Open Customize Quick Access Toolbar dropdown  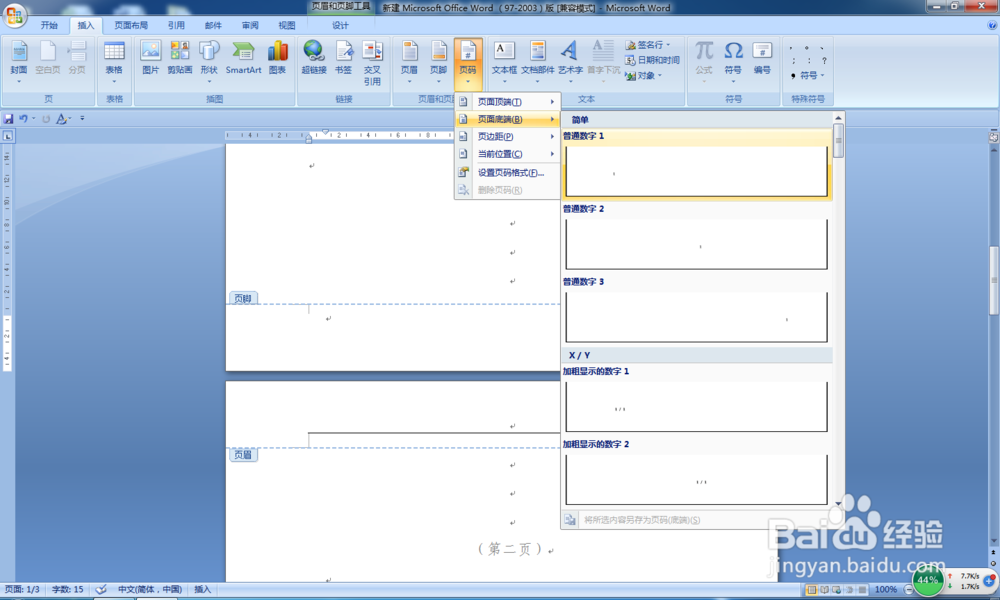[x=82, y=119]
